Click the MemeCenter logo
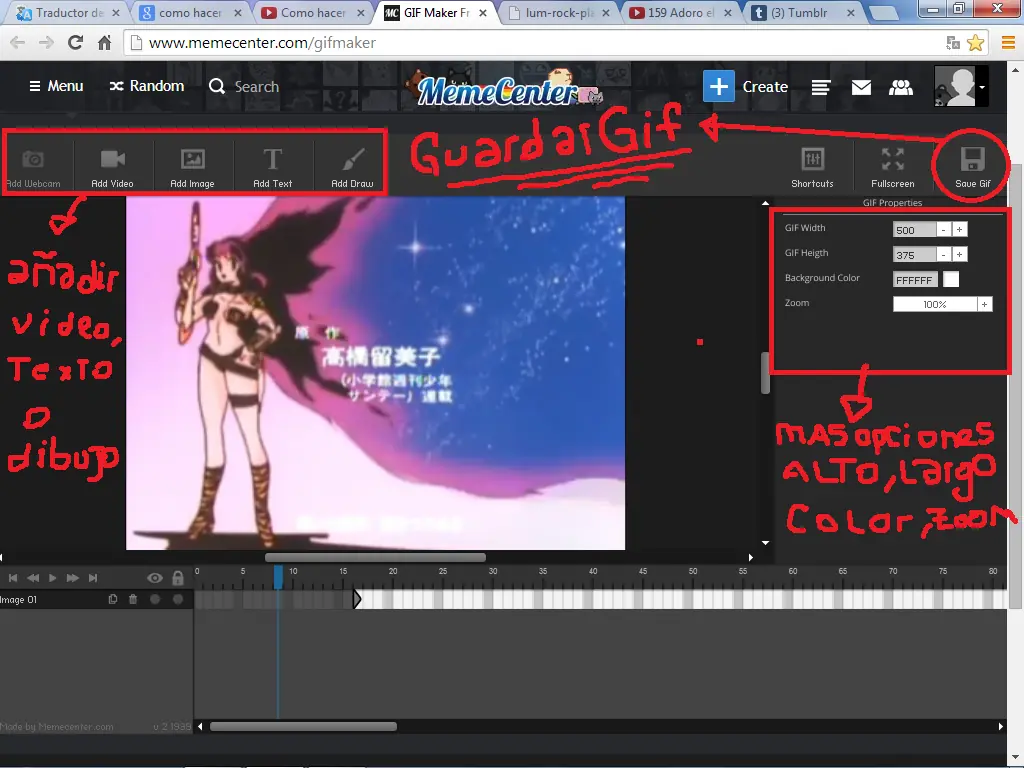The image size is (1024, 768). [503, 89]
